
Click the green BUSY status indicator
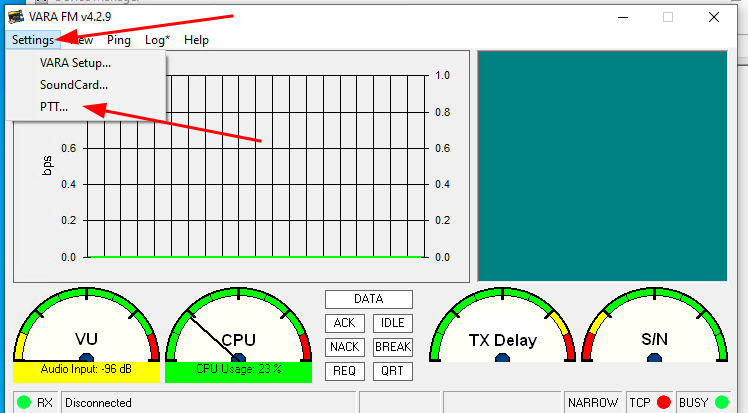(x=722, y=403)
